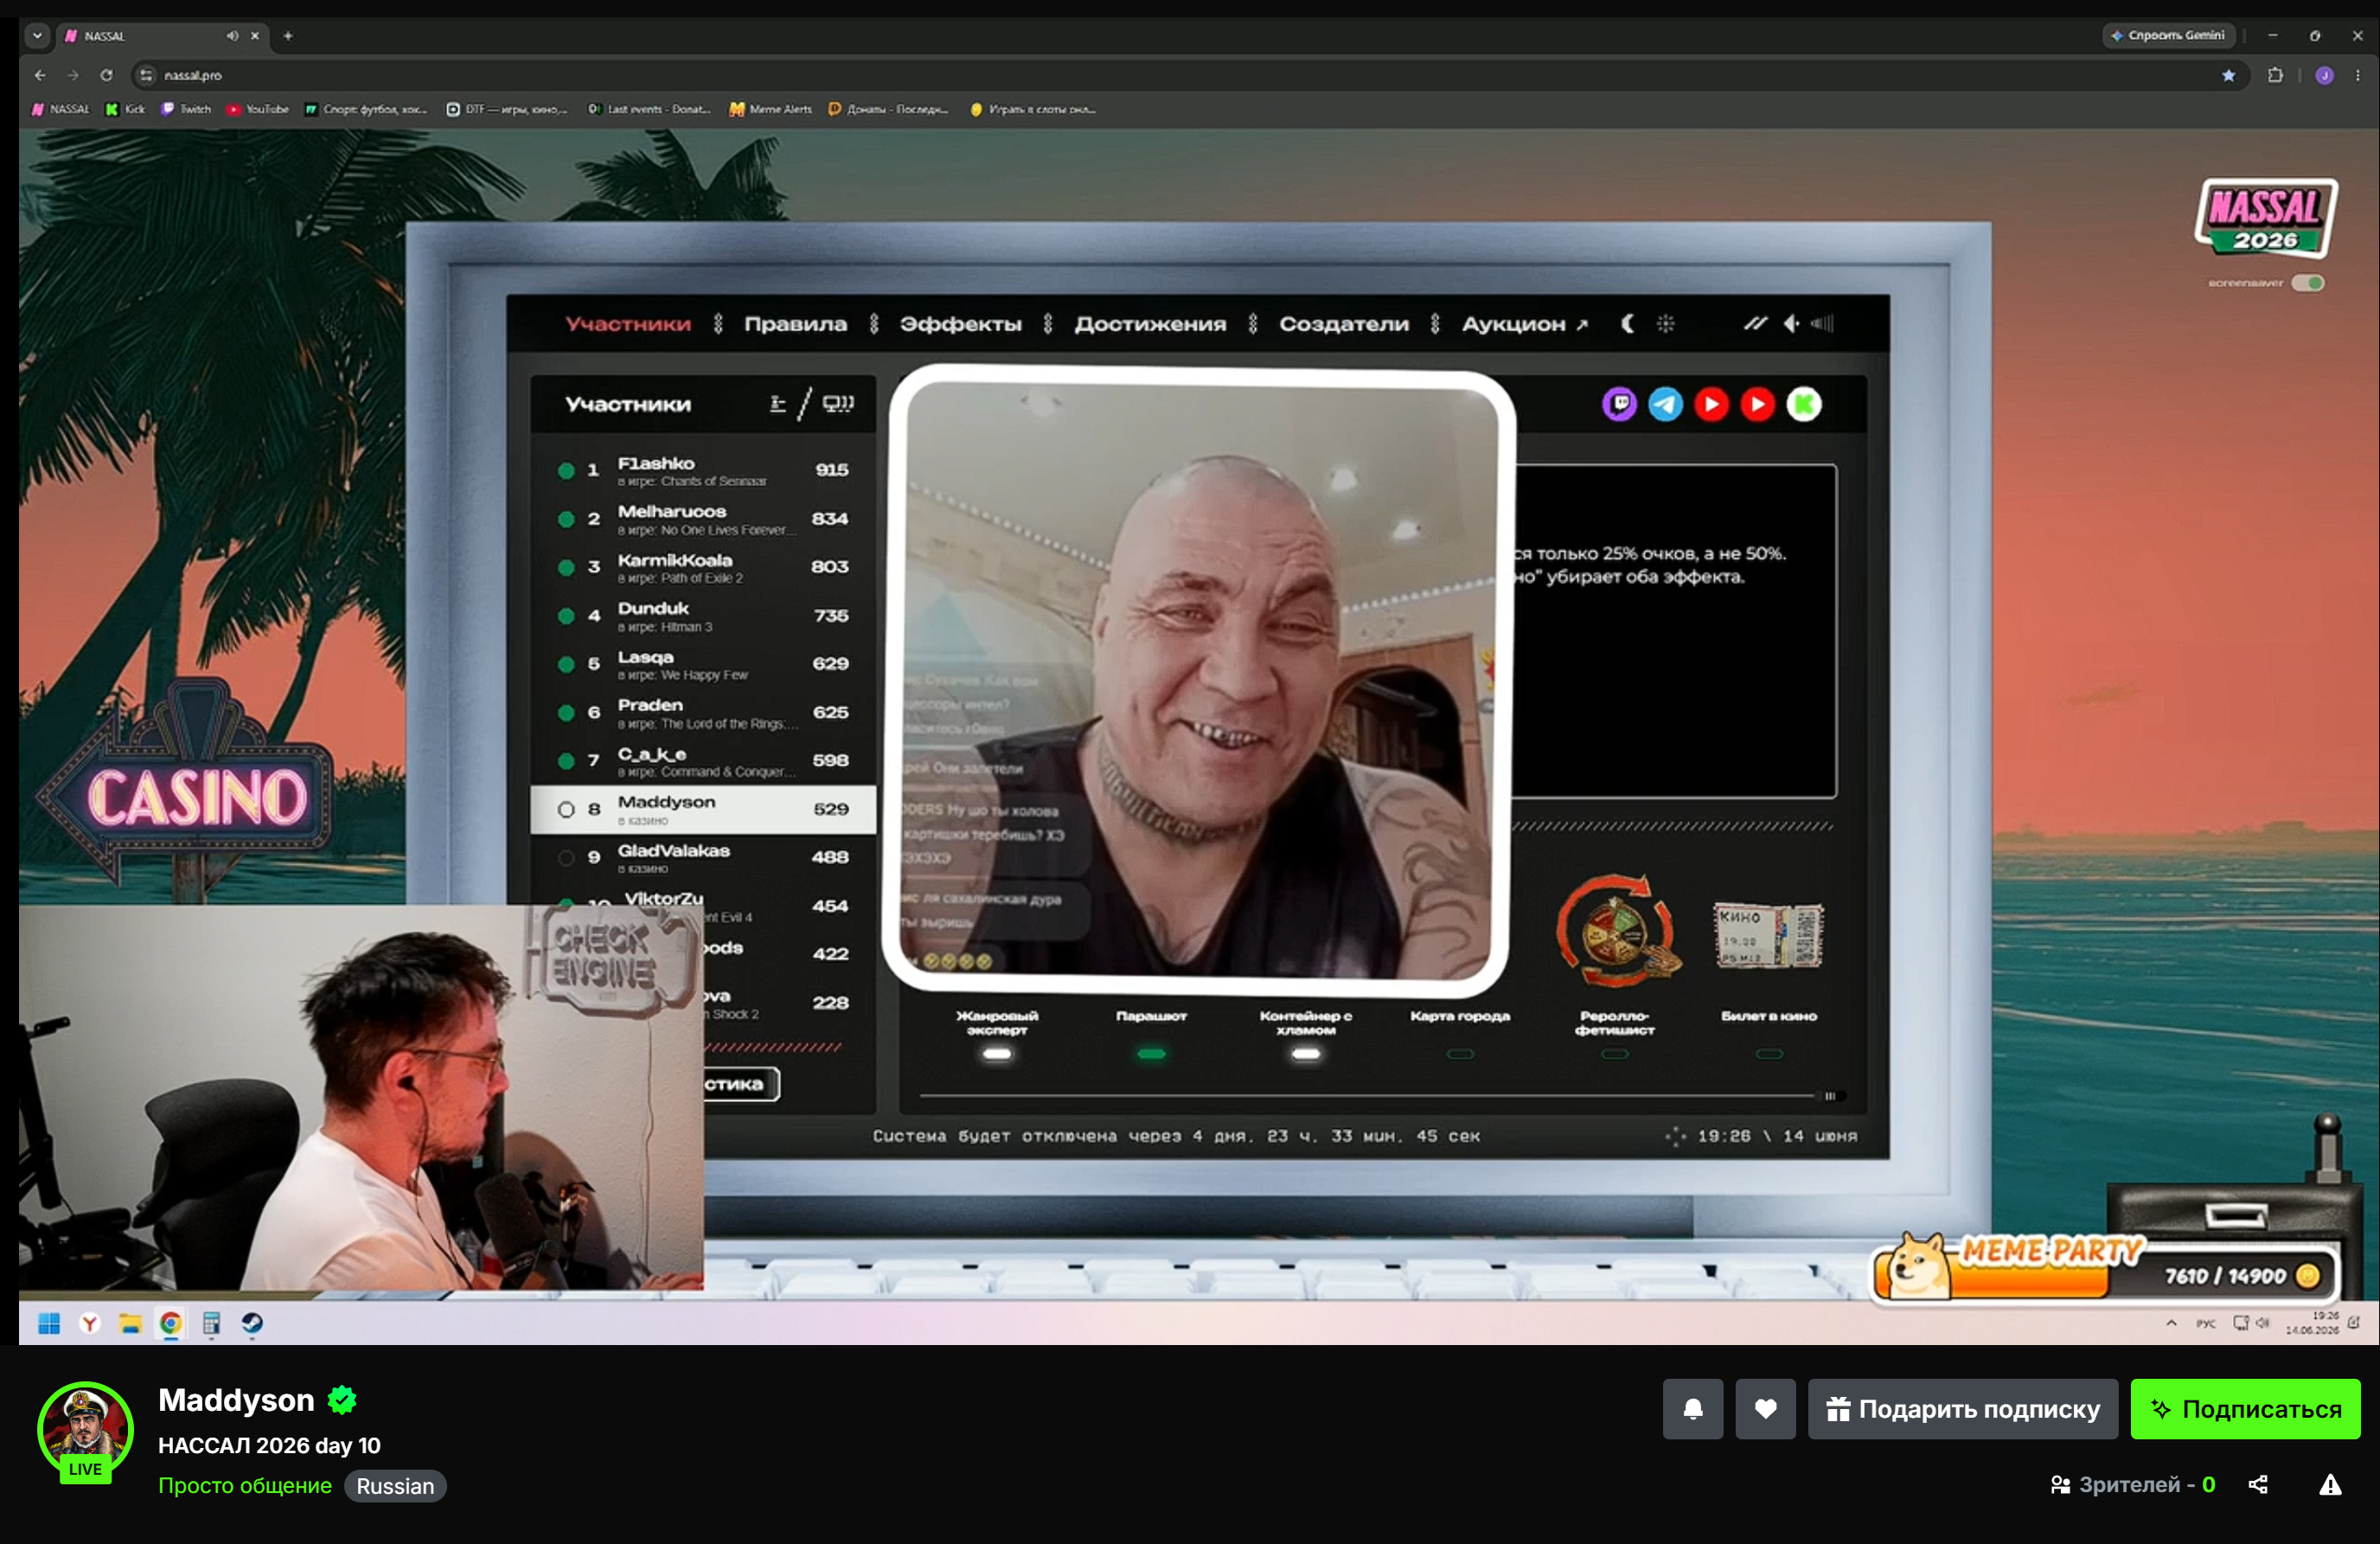The height and width of the screenshot is (1544, 2380).
Task: Open the Kick bookmark
Action: pyautogui.click(x=126, y=109)
